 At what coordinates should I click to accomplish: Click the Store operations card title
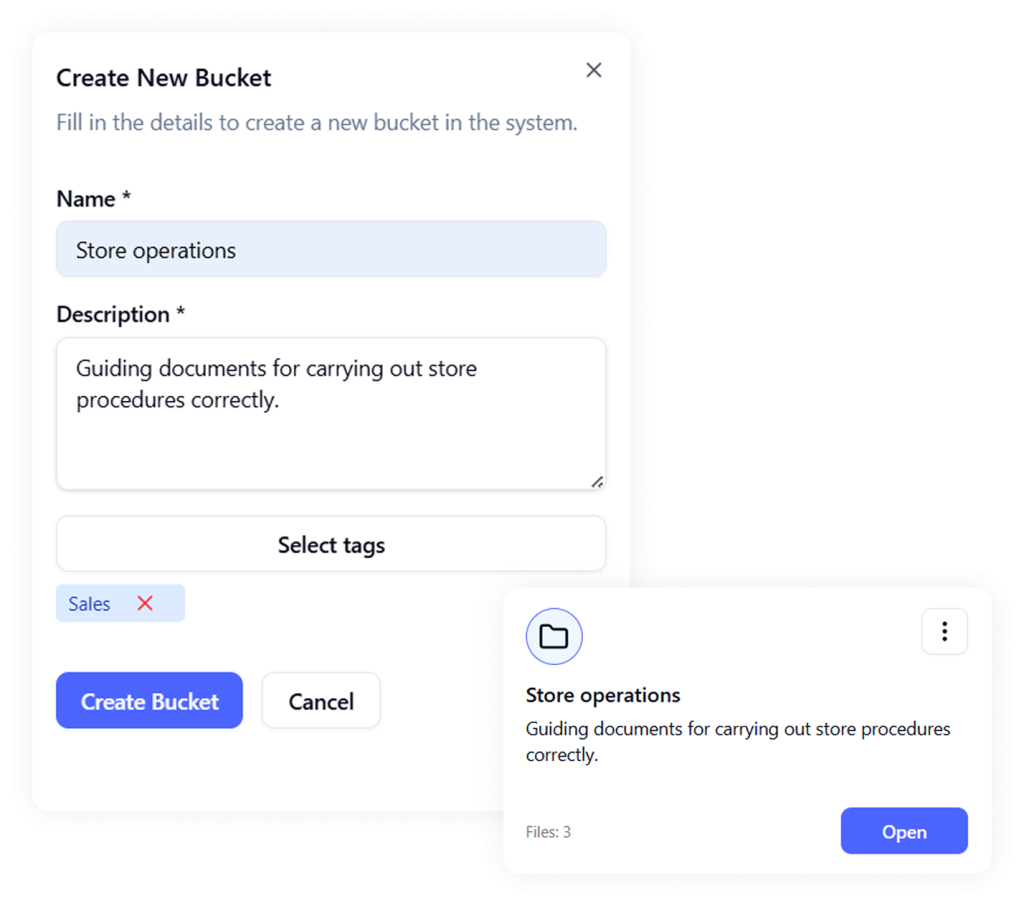[603, 695]
